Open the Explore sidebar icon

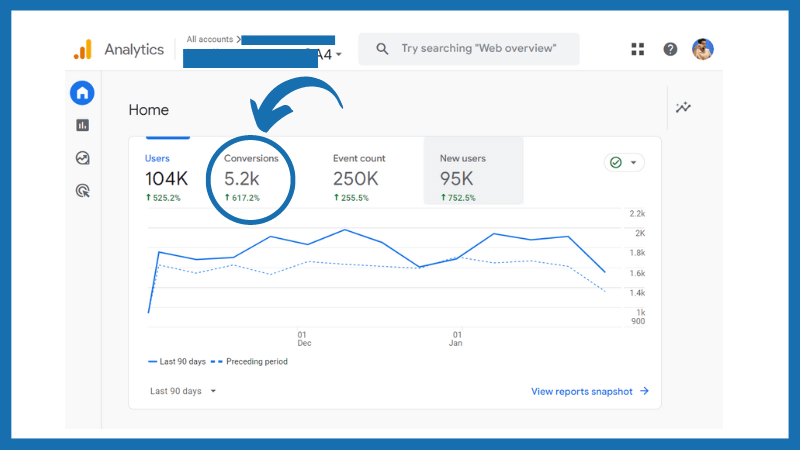click(x=82, y=157)
